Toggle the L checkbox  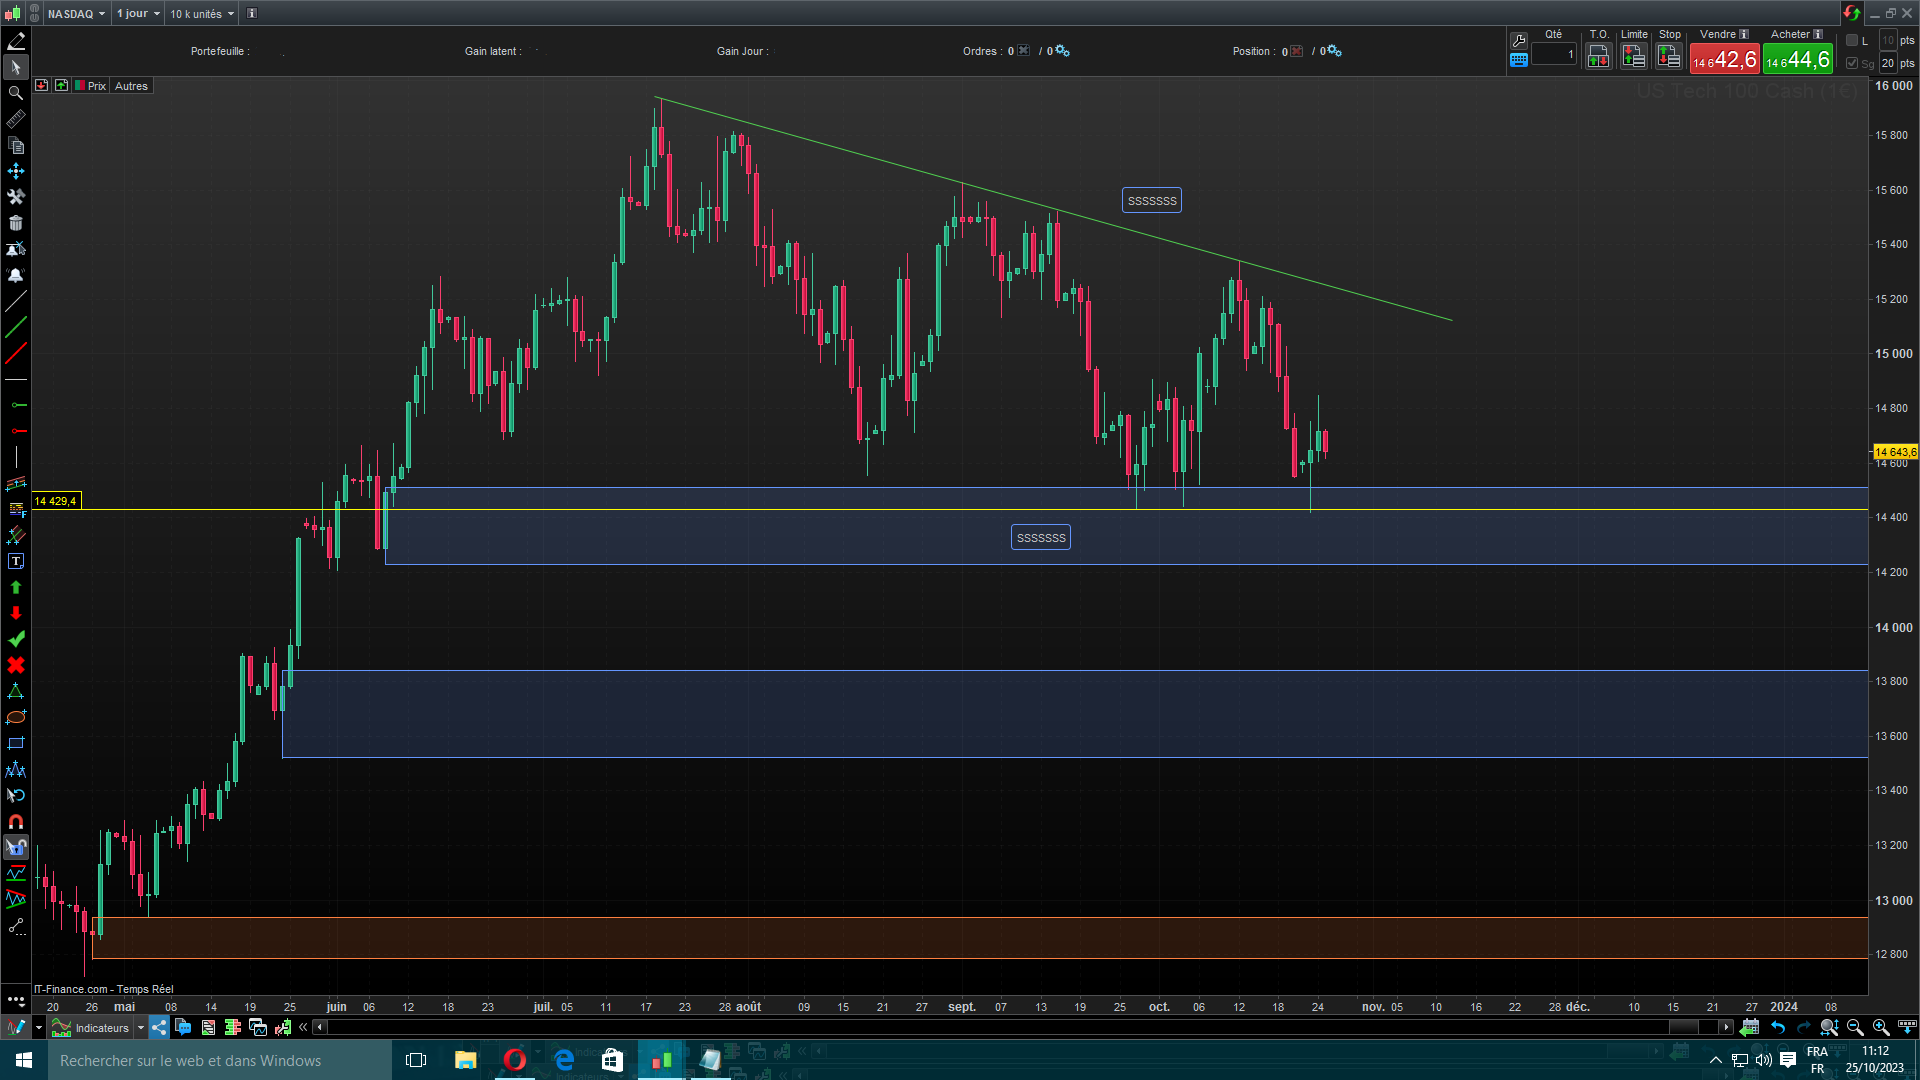[x=1852, y=41]
